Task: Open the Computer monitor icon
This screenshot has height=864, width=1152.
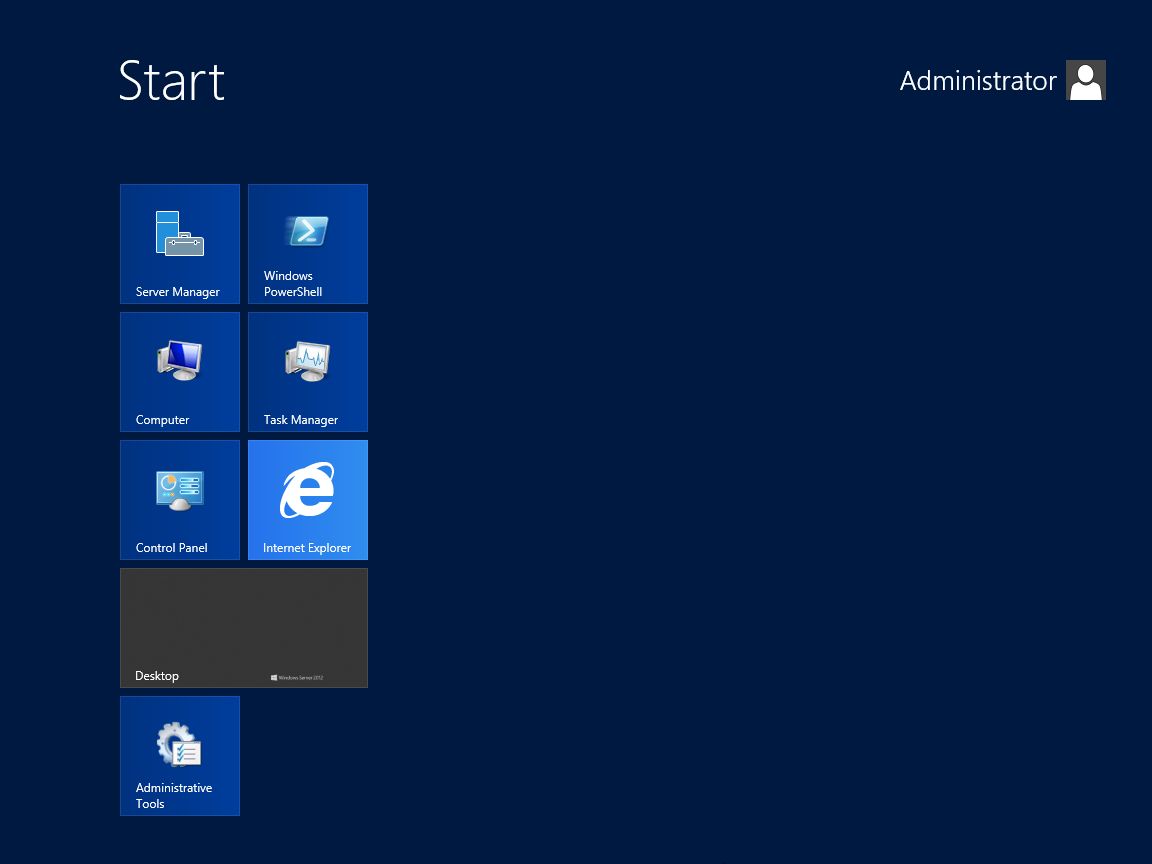Action: coord(180,360)
